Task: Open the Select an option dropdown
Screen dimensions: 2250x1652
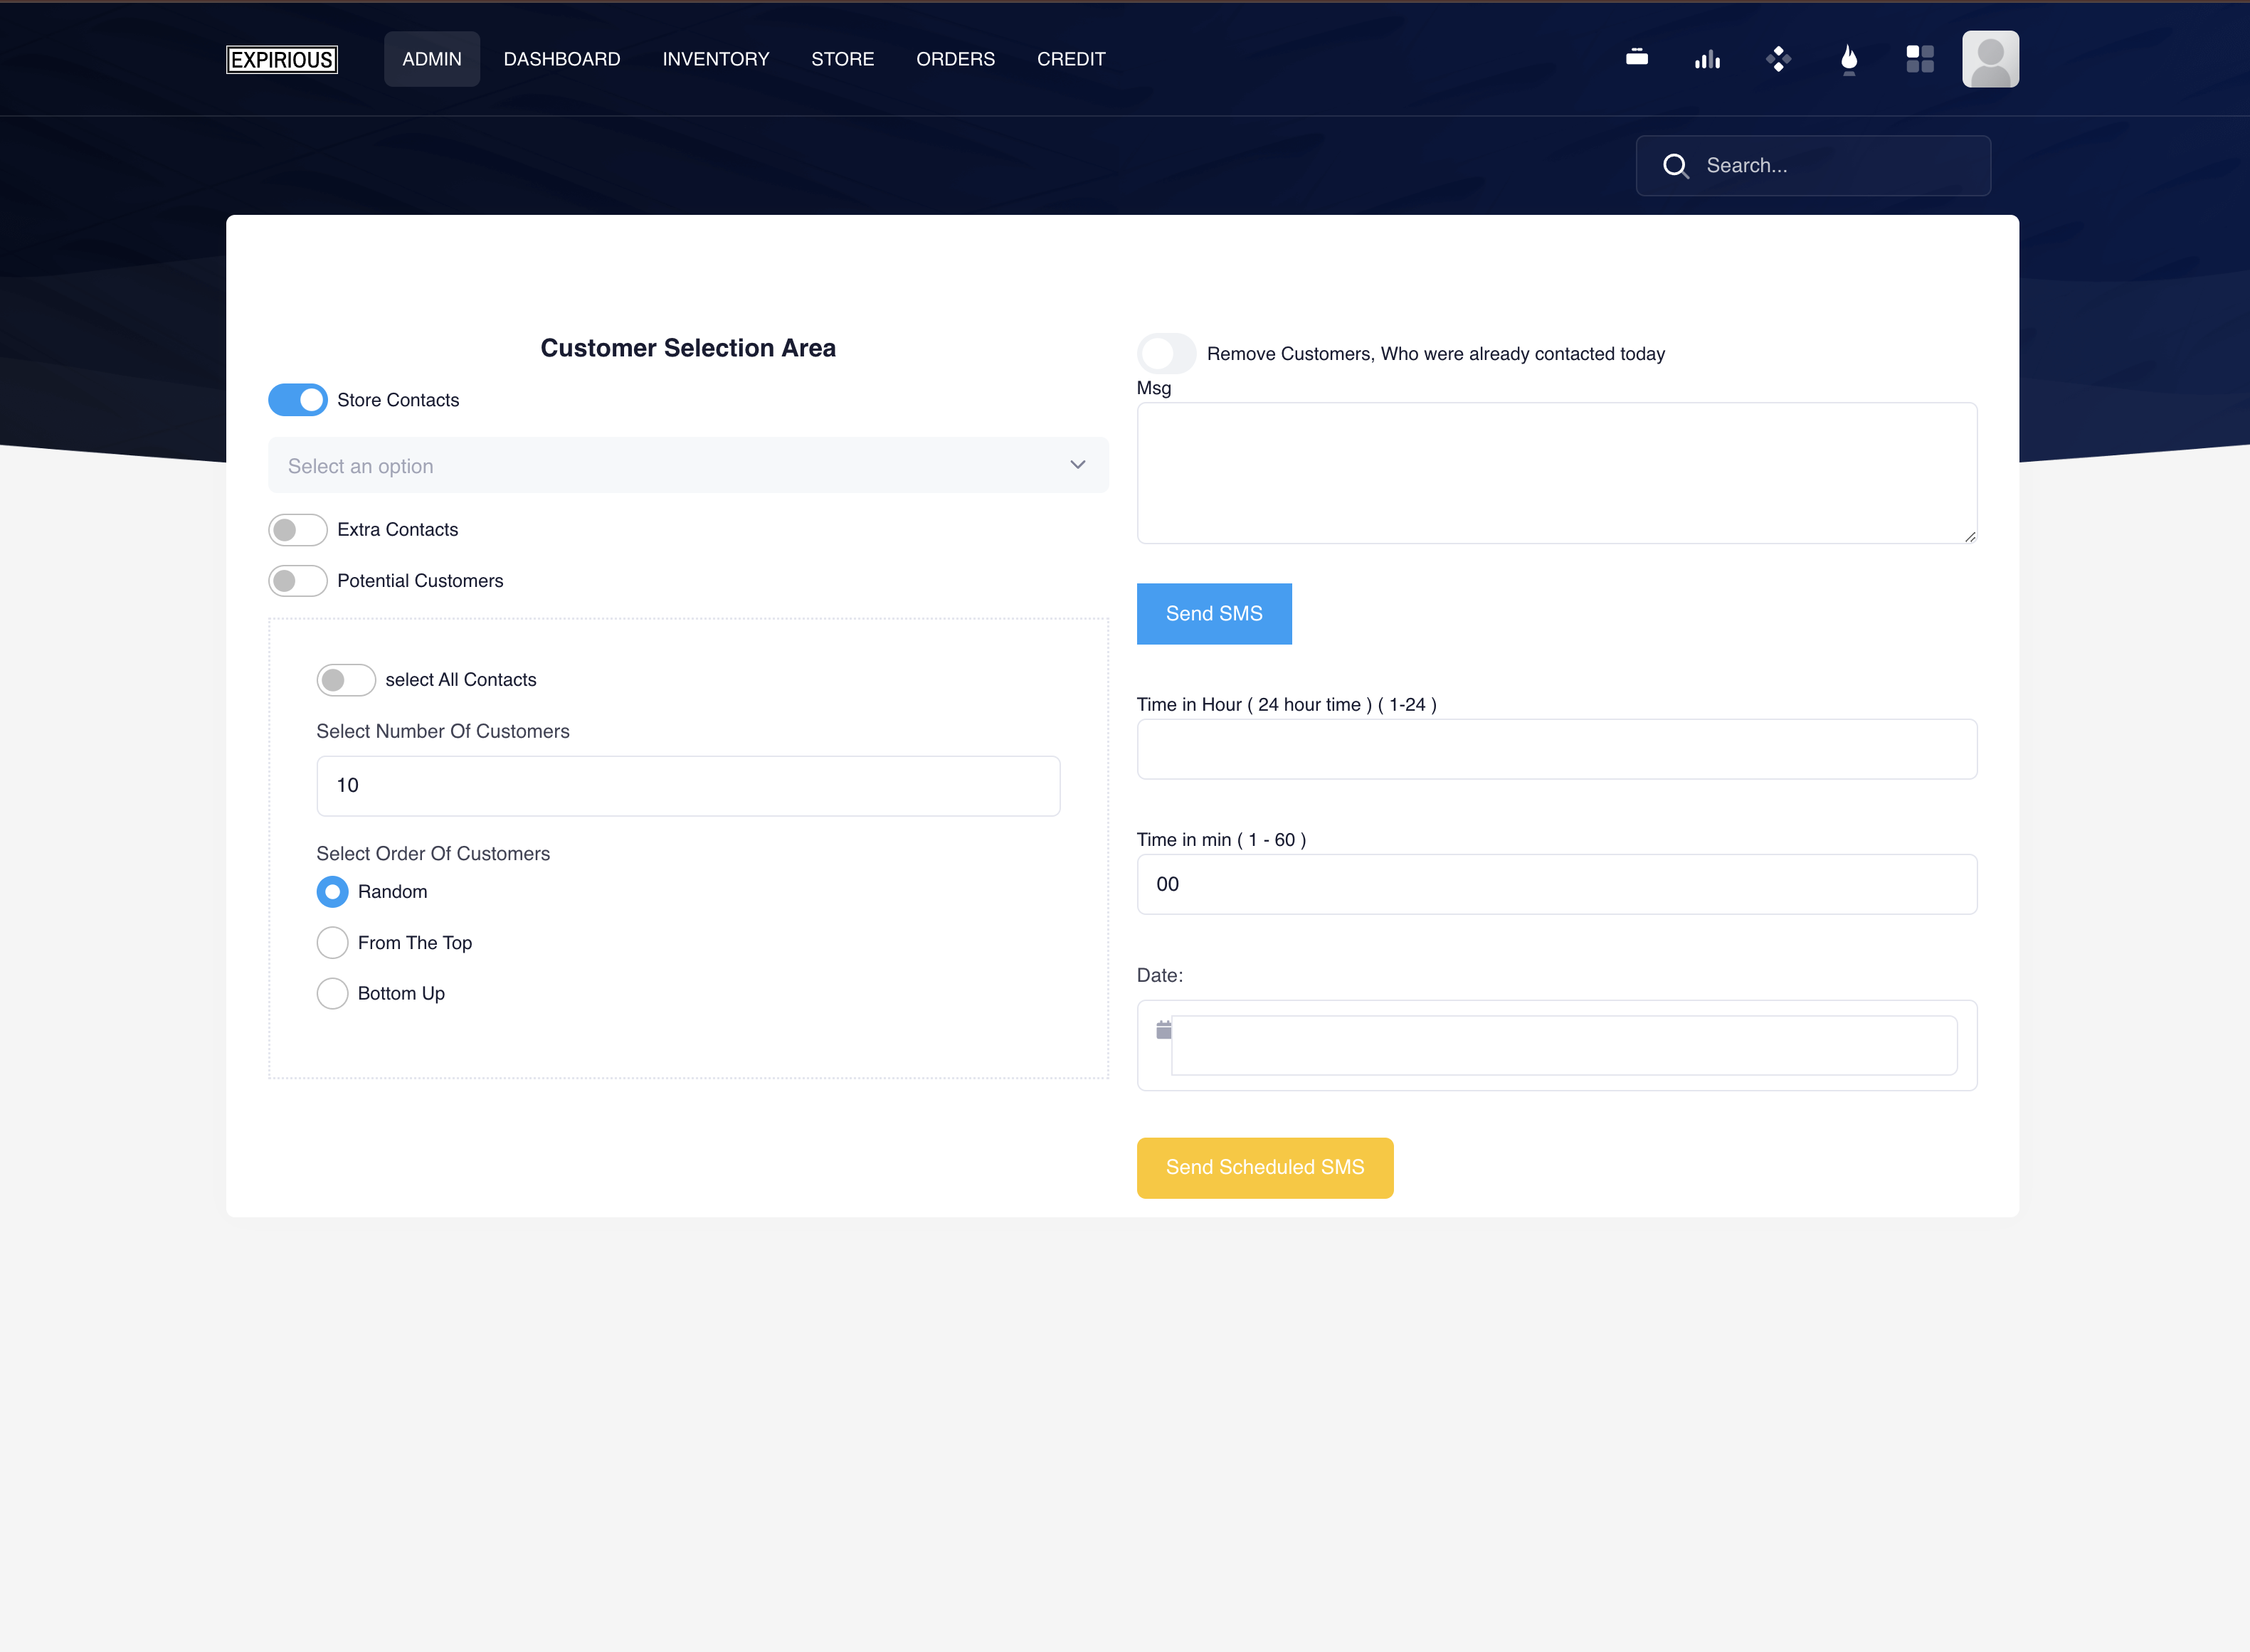Action: click(x=688, y=465)
